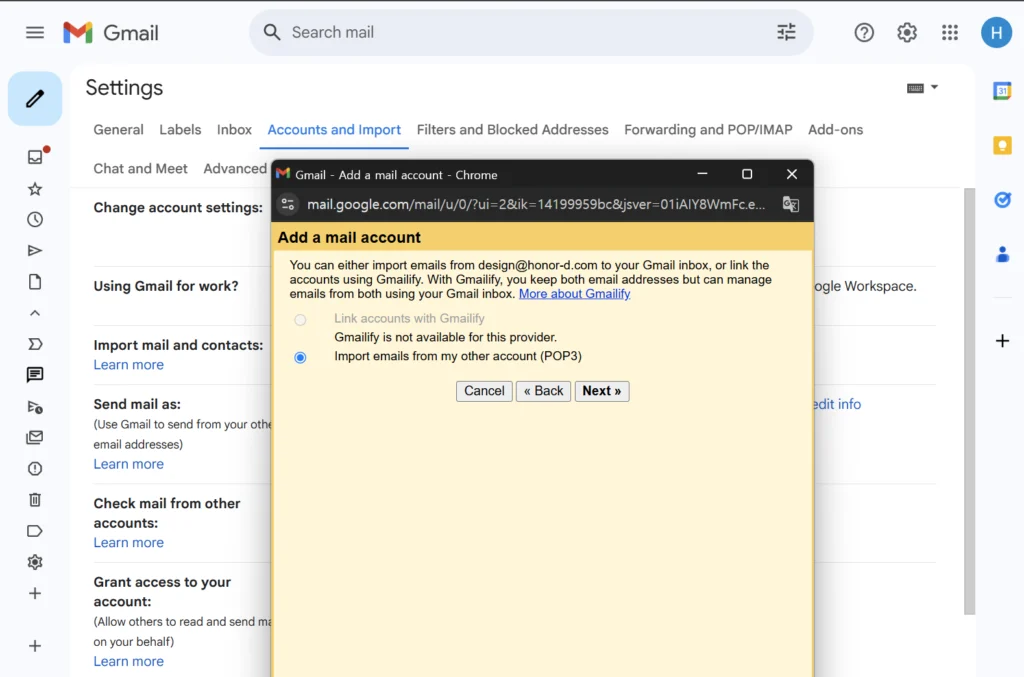Open the main menu hamburger icon
Screen dimensions: 1024x677
coord(35,33)
